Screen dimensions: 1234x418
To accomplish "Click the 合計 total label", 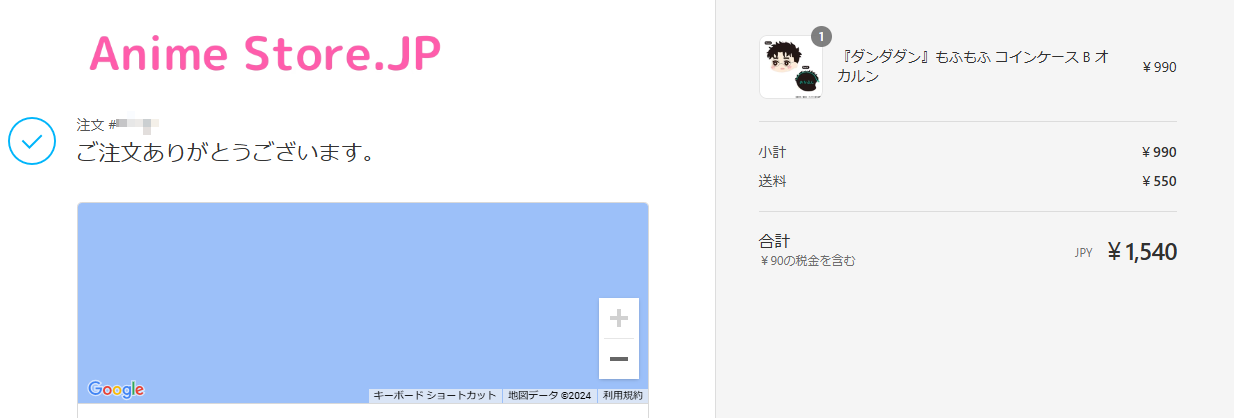I will pyautogui.click(x=775, y=241).
